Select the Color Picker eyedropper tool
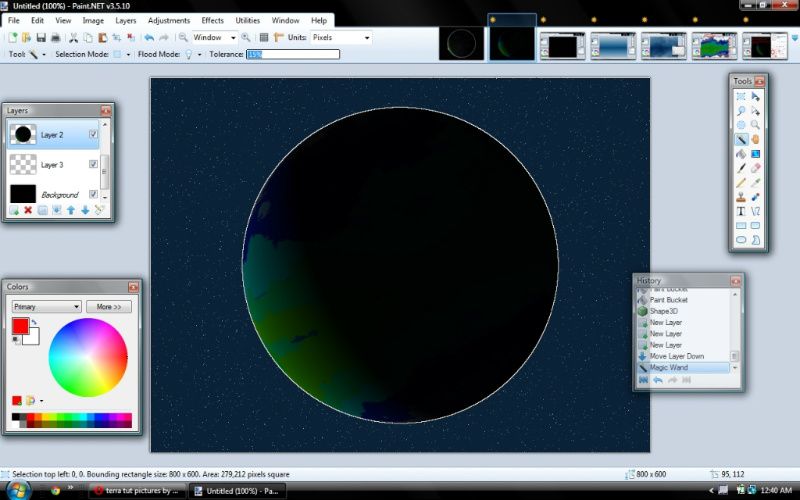The width and height of the screenshot is (800, 500). point(756,183)
